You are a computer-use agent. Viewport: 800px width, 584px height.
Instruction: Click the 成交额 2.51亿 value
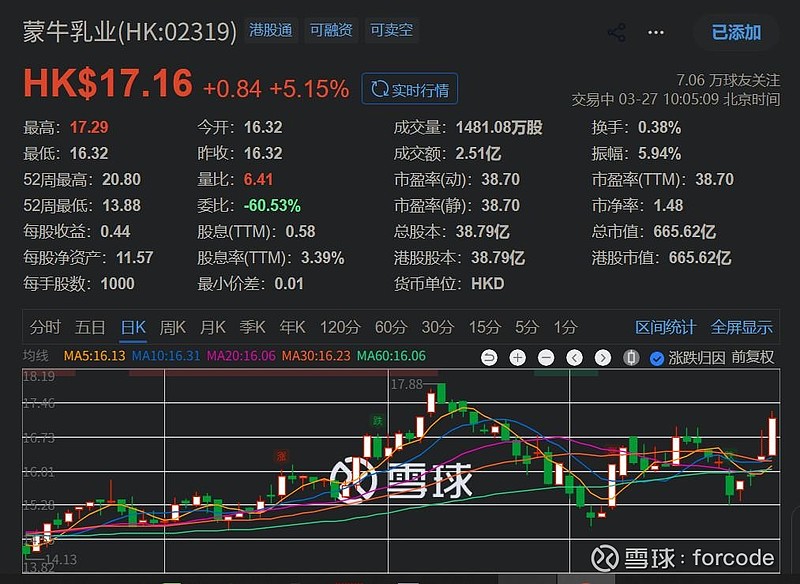(x=478, y=154)
